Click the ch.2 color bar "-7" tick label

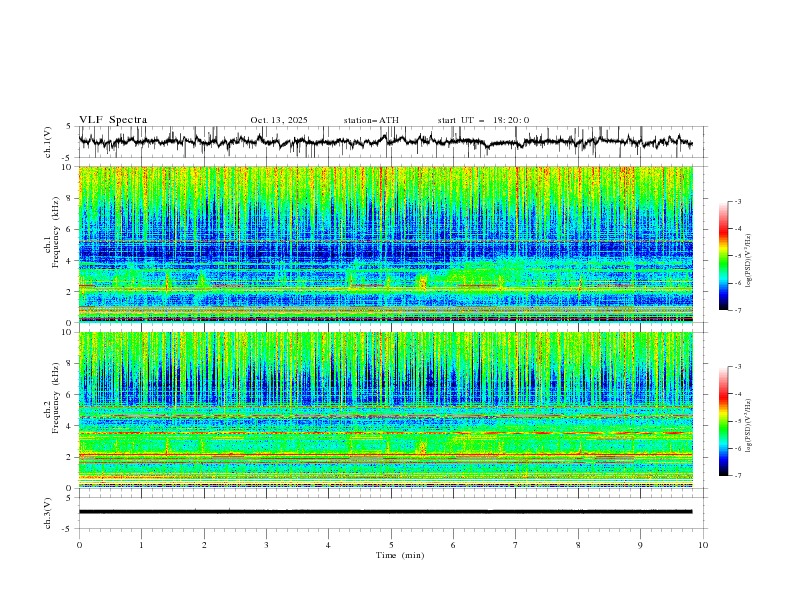pyautogui.click(x=738, y=476)
